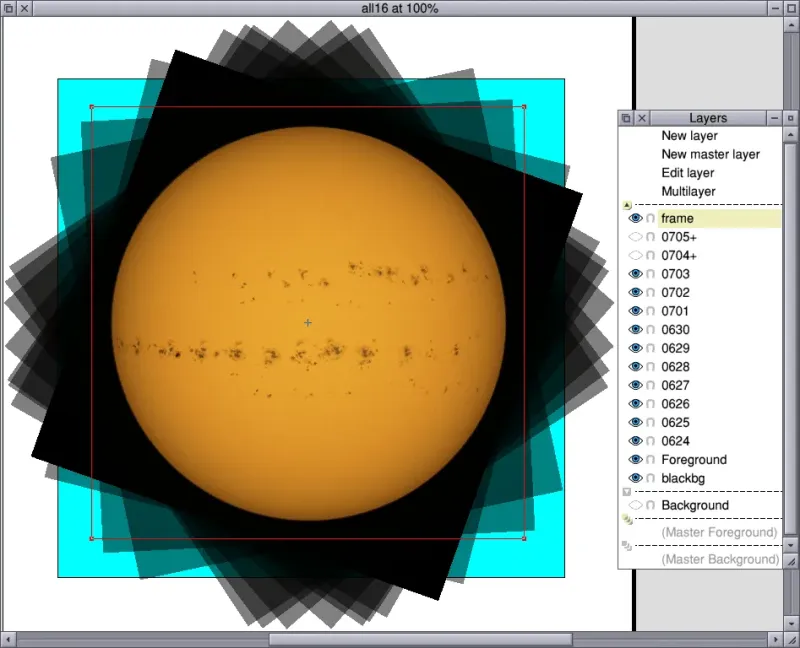Show the hidden 0704+ layer
This screenshot has height=648, width=800.
click(635, 255)
